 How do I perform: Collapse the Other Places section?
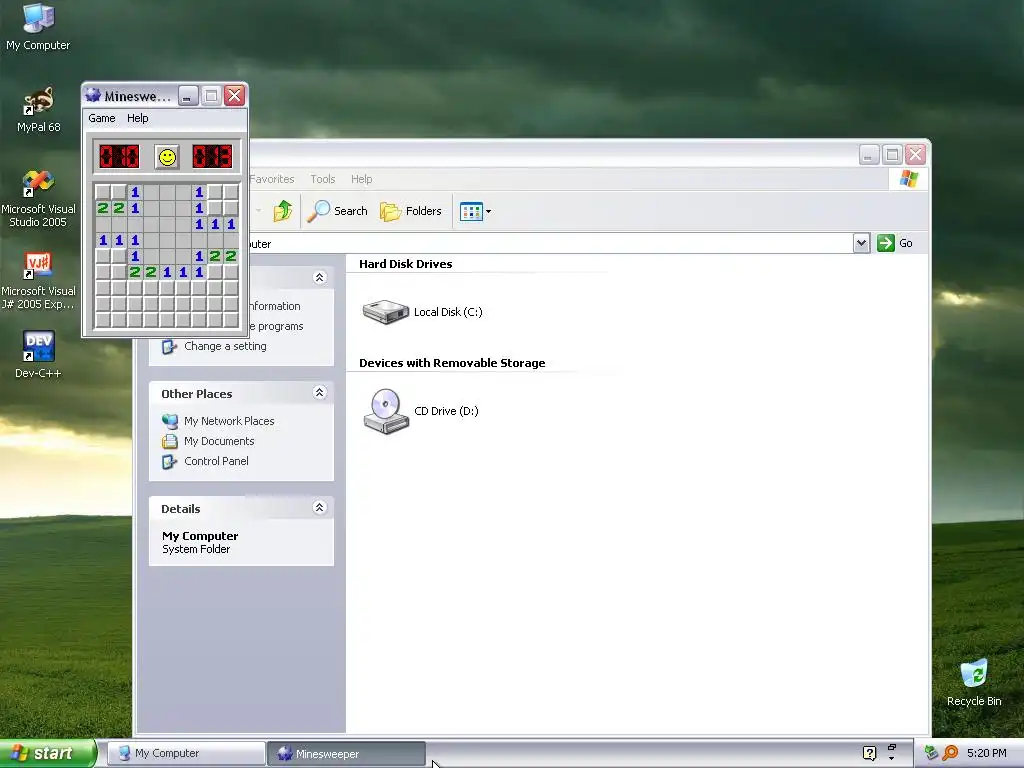pos(319,392)
